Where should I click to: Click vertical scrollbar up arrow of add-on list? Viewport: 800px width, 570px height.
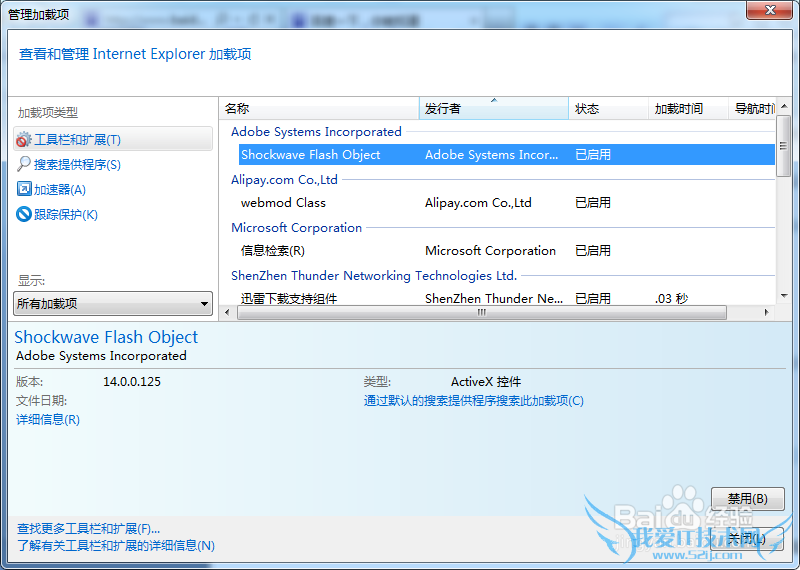784,106
